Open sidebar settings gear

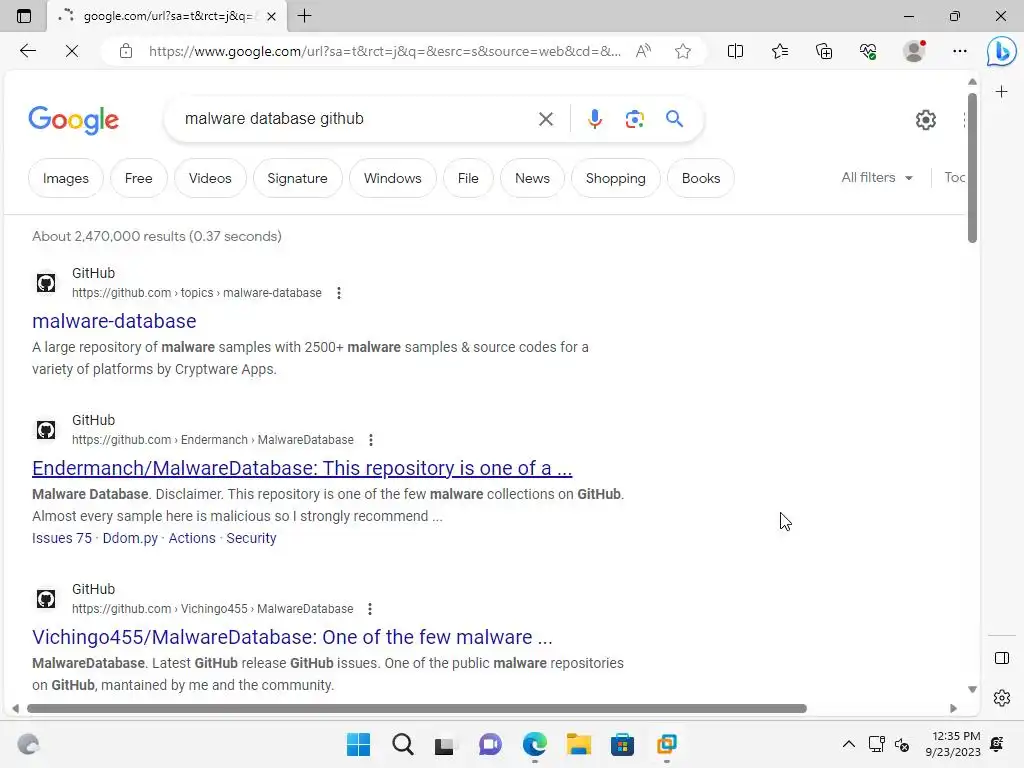[x=1001, y=698]
